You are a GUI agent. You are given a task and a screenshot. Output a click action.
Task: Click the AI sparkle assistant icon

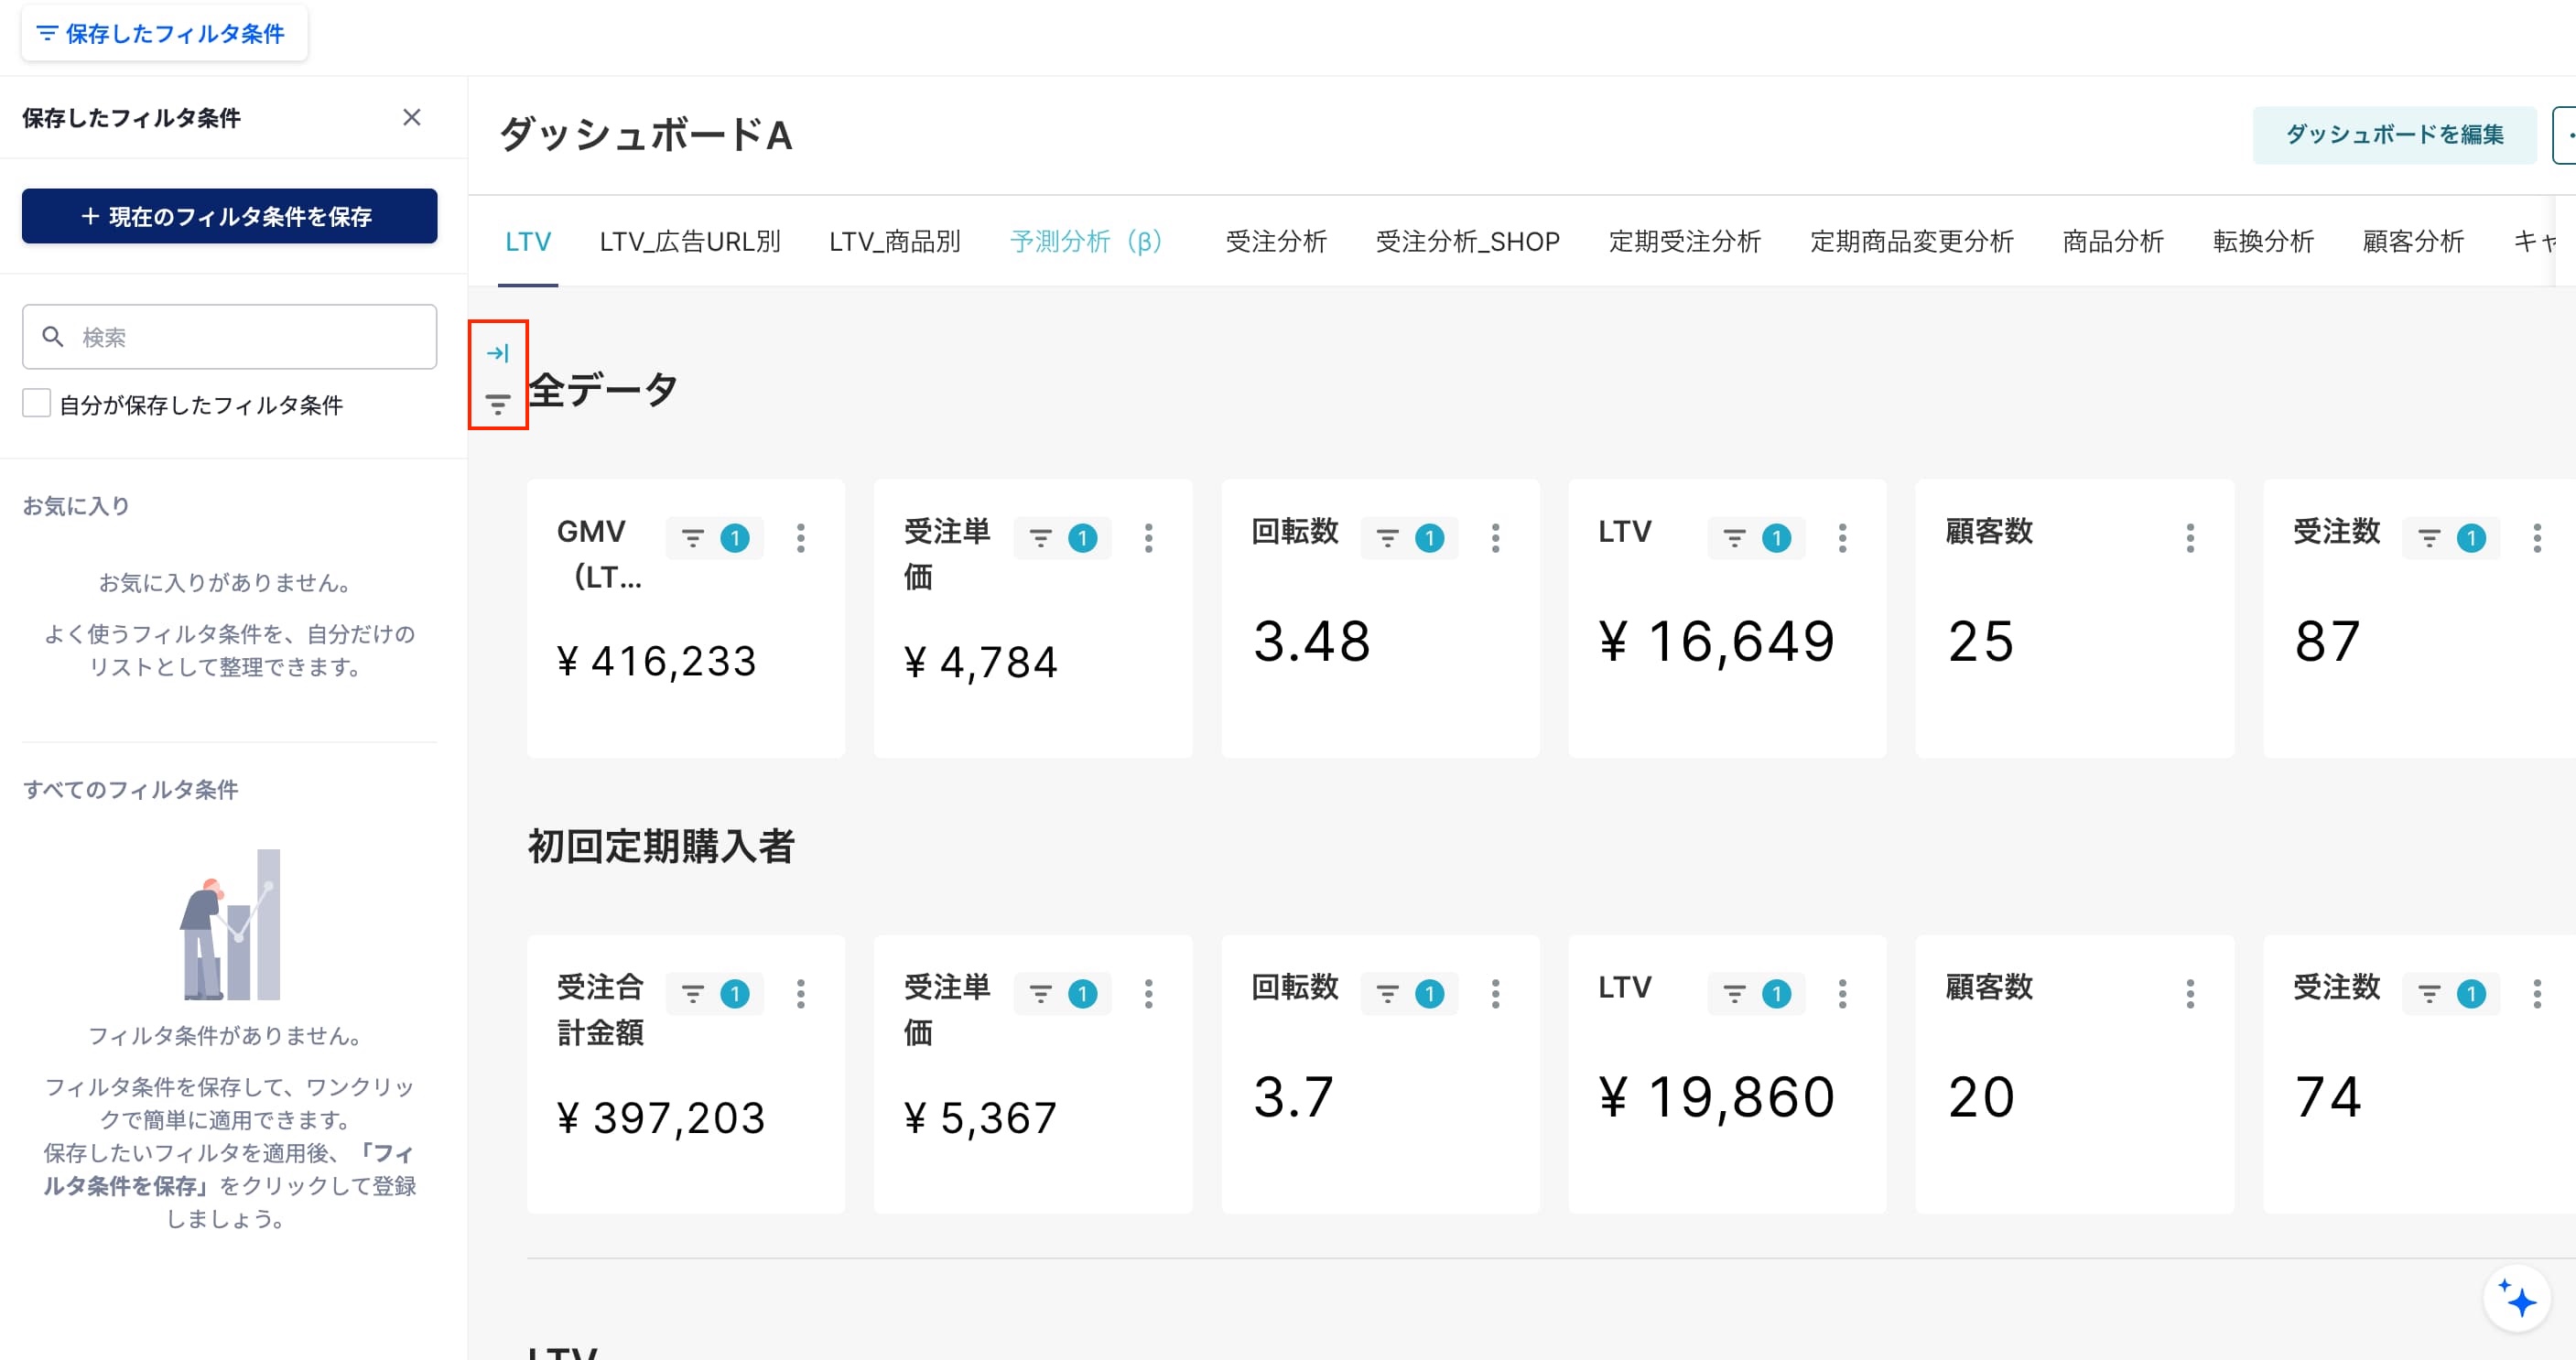click(2516, 1299)
